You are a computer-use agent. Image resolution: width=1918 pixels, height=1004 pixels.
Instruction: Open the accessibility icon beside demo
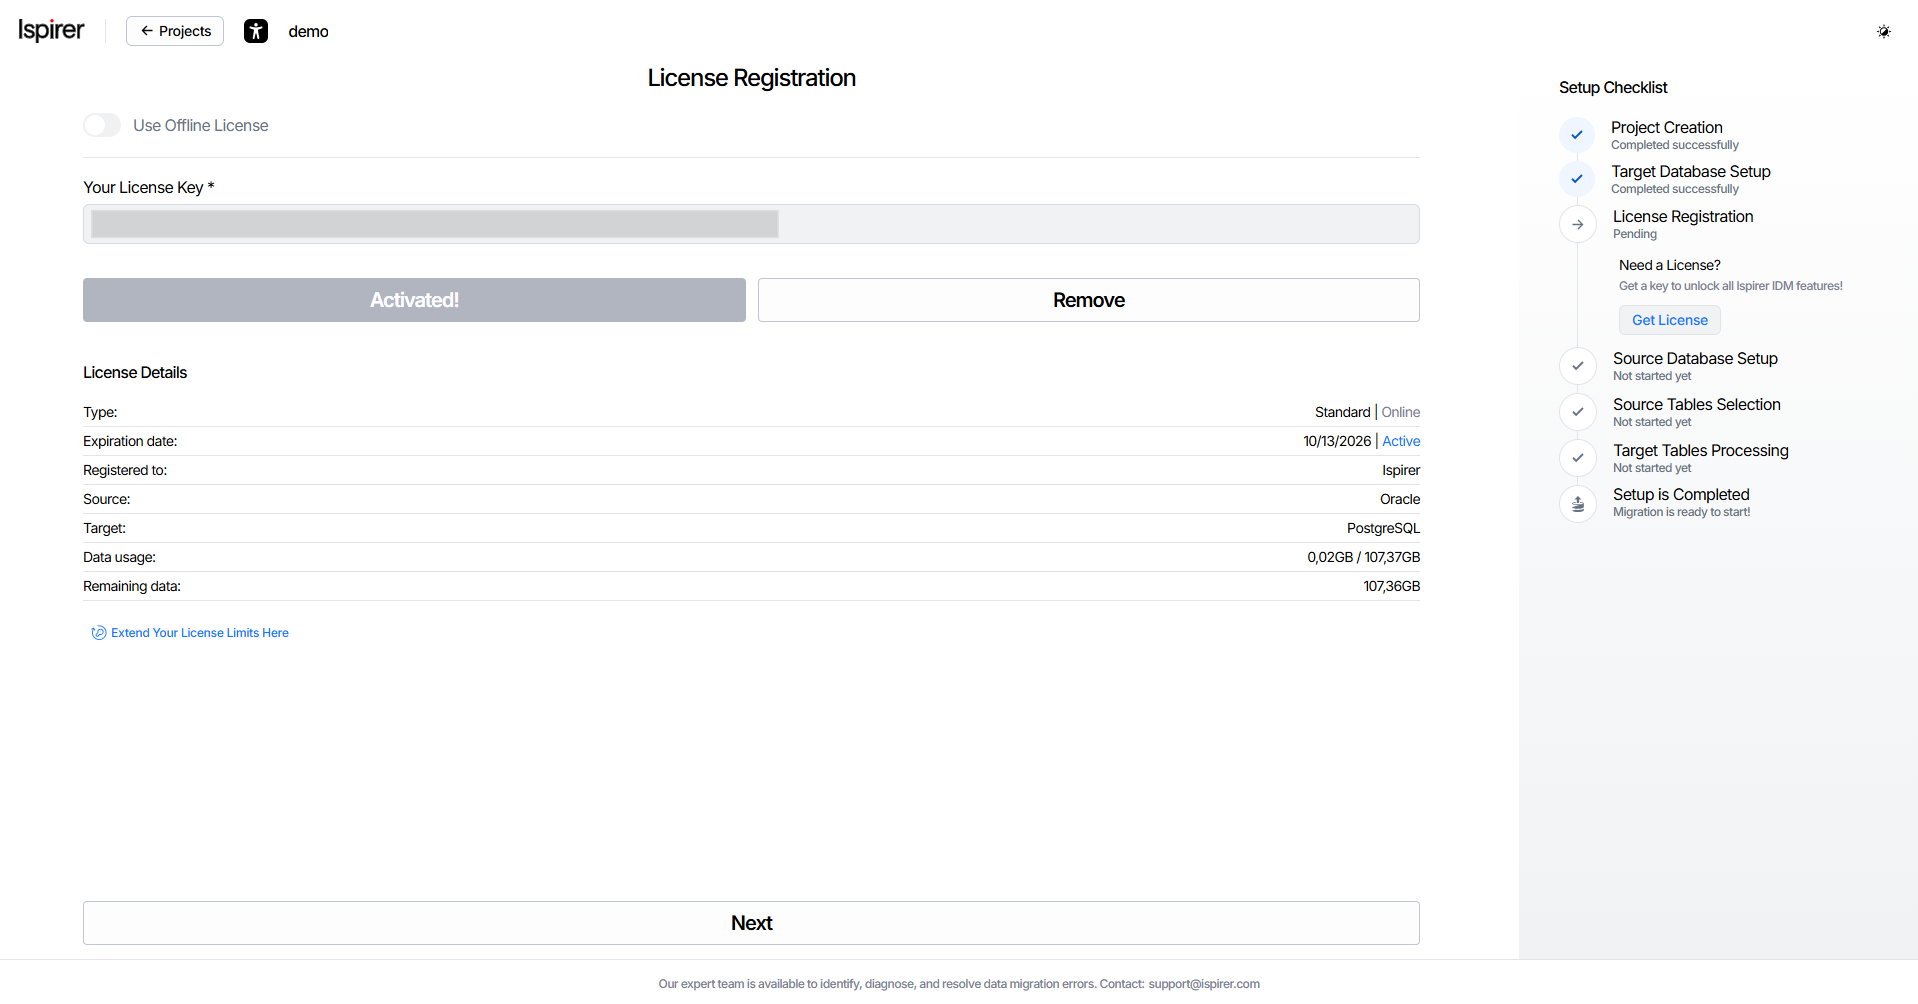point(256,31)
